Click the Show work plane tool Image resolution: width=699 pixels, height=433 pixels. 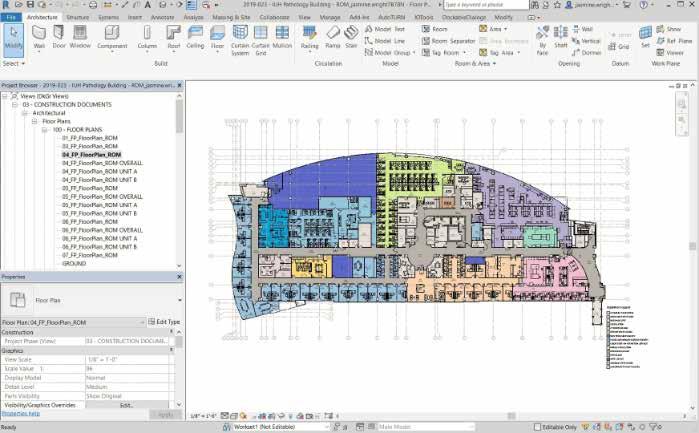coord(669,29)
